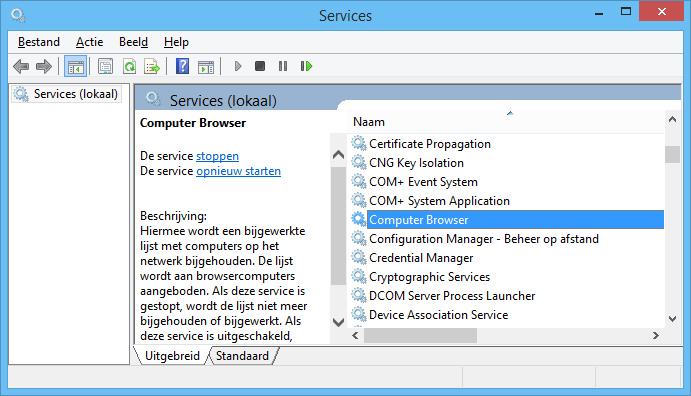691x396 pixels.
Task: Open the Help toolbar icon
Action: tap(182, 67)
